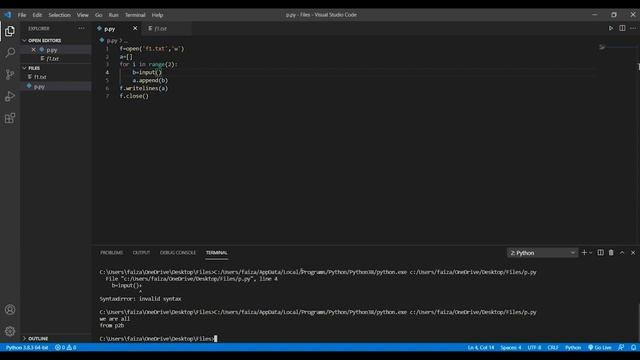Click Ln 4, Col cursor position indicator
This screenshot has width=640, height=360.
pyautogui.click(x=481, y=347)
